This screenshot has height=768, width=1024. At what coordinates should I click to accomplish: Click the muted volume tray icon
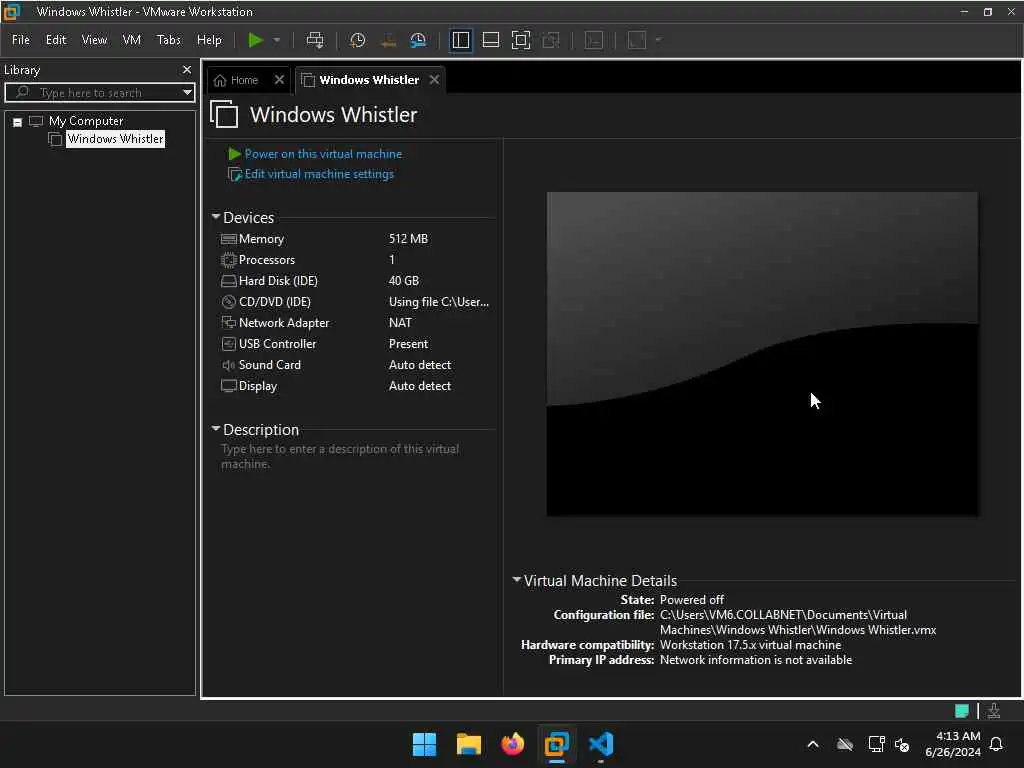click(x=902, y=744)
